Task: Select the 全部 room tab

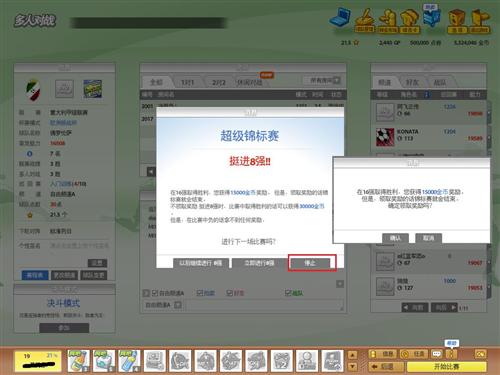Action: click(x=156, y=82)
